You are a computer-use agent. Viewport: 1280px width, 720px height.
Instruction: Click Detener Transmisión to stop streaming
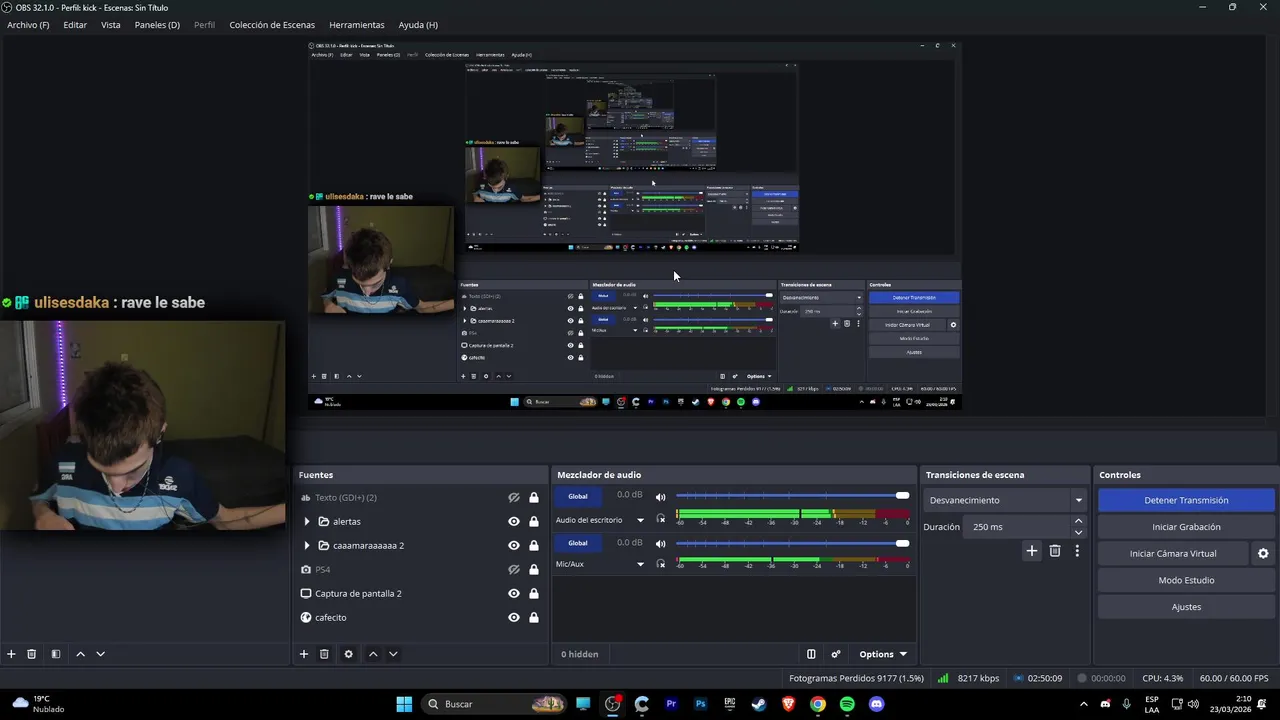pos(1186,500)
